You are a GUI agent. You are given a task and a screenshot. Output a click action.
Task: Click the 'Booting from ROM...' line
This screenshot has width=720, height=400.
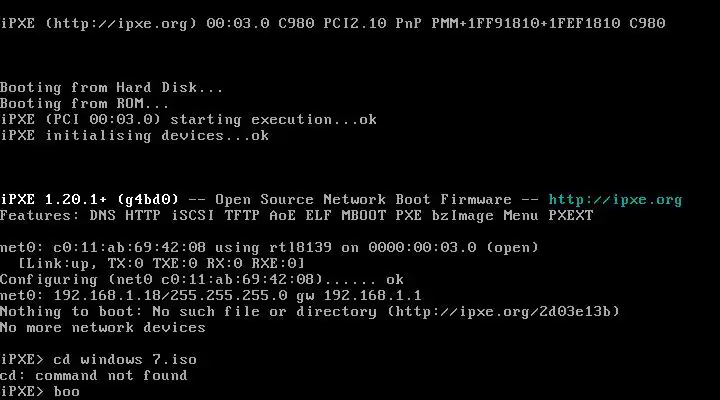point(84,104)
